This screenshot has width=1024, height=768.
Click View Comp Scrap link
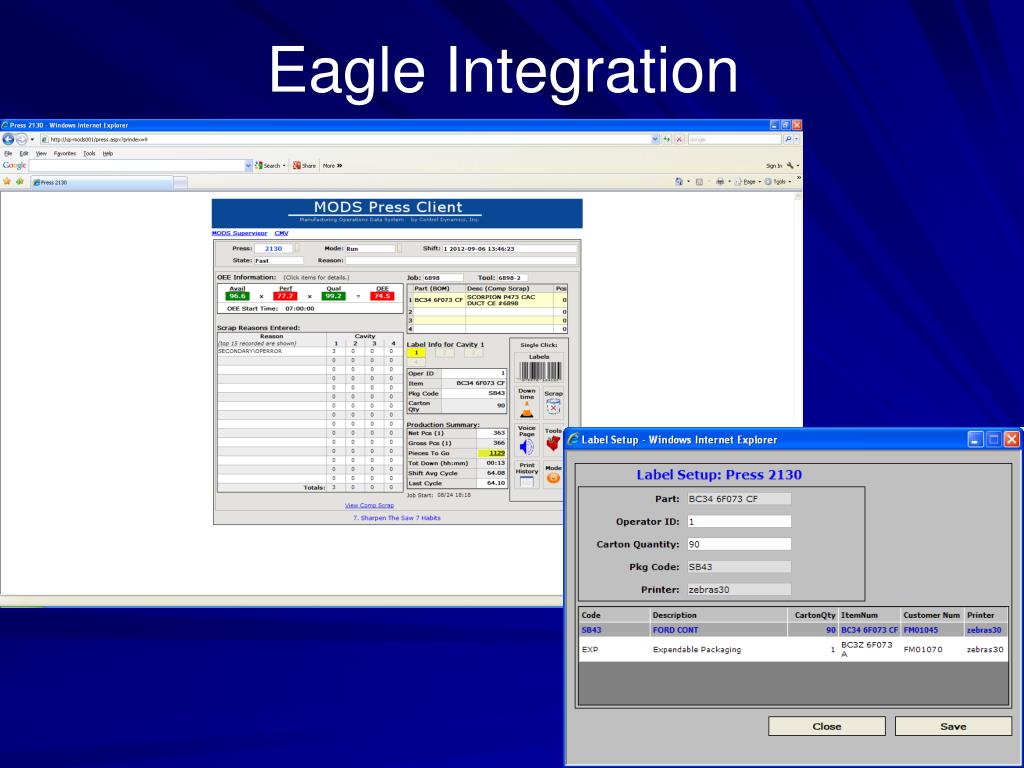coord(369,505)
